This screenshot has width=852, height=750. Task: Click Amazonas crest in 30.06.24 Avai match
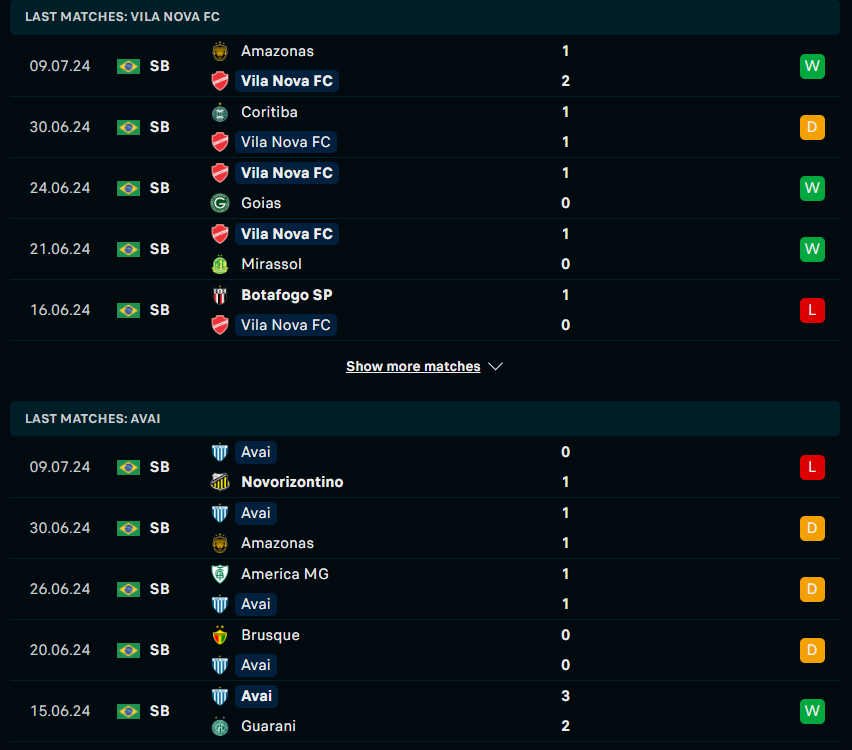(220, 543)
